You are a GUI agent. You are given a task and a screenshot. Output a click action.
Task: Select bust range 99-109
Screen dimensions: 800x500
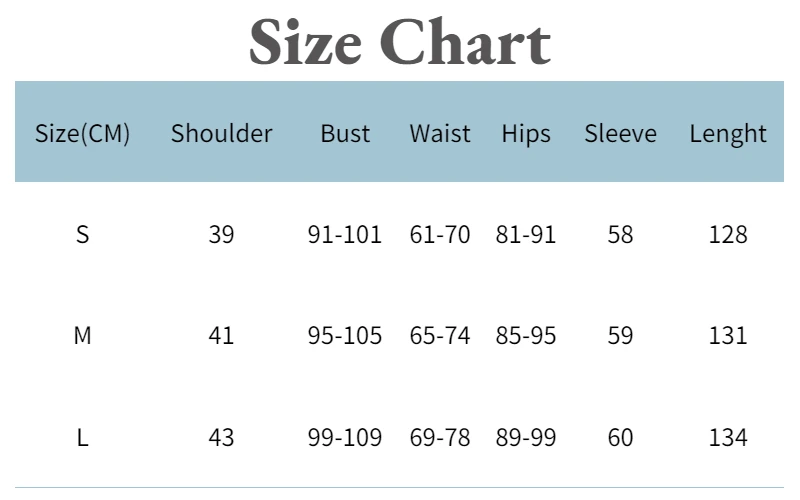click(345, 437)
